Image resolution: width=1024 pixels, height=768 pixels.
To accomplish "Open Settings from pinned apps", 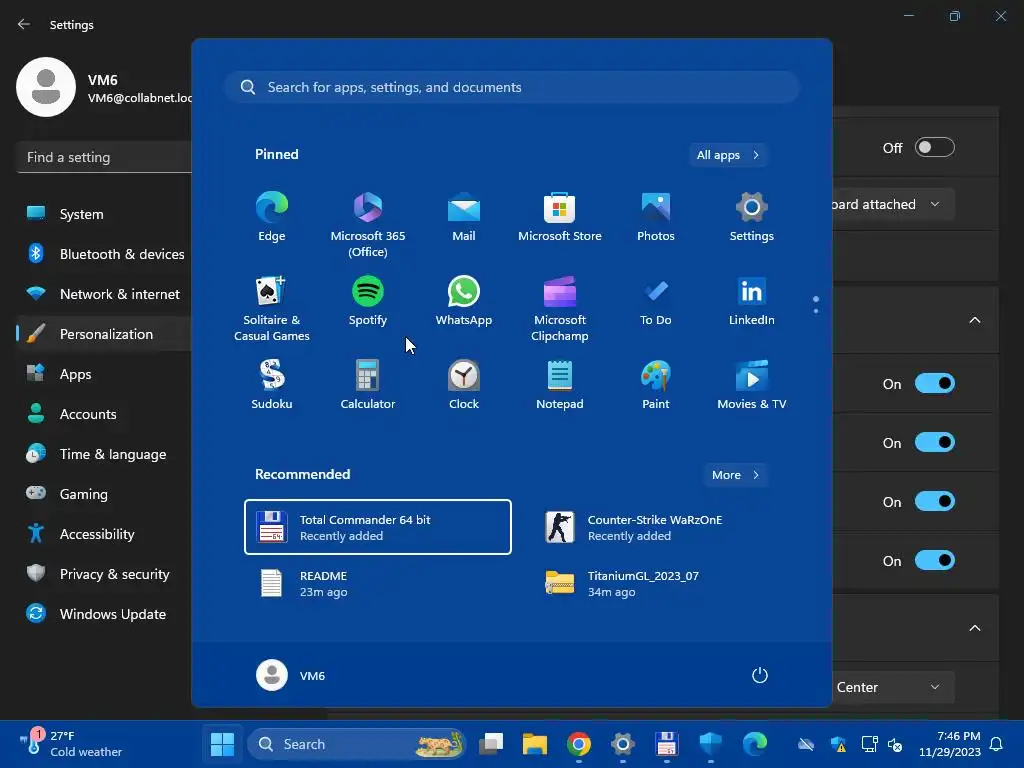I will (752, 217).
